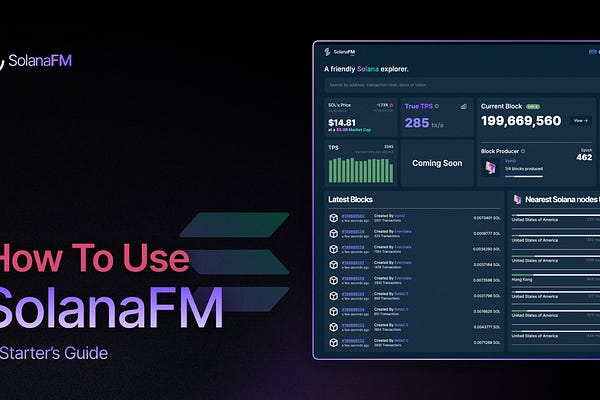Click the cube icon of the 0.0016628 SOL block
The height and width of the screenshot is (400, 600).
tap(334, 312)
